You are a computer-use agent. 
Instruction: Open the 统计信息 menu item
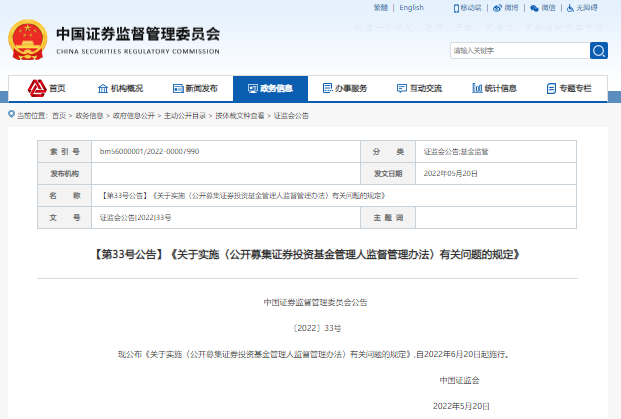pos(494,88)
